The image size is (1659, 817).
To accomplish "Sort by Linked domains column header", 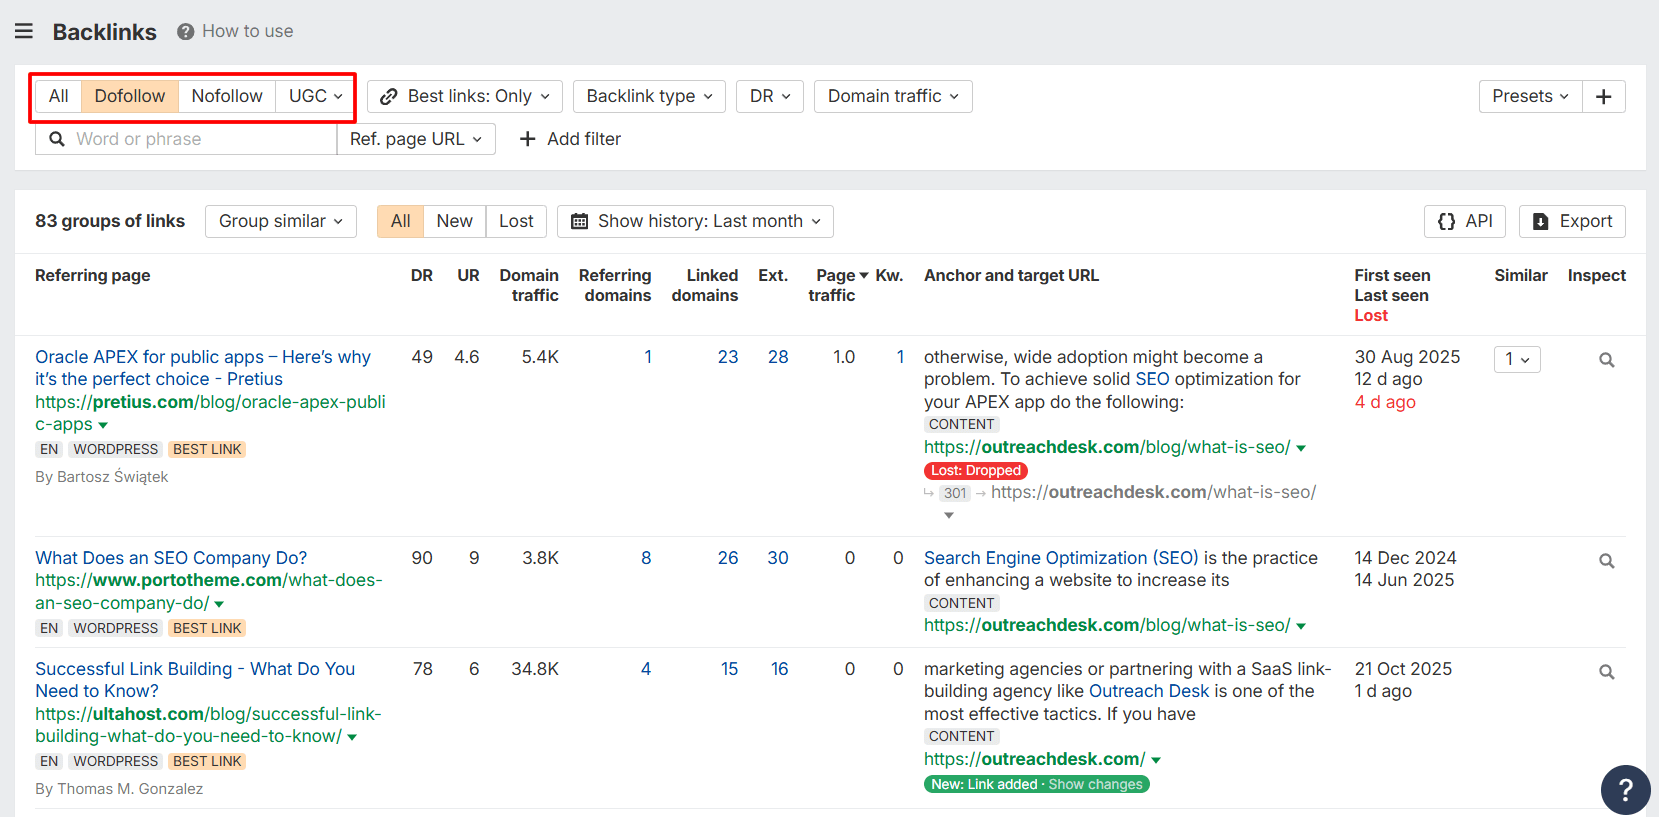I will tap(705, 285).
